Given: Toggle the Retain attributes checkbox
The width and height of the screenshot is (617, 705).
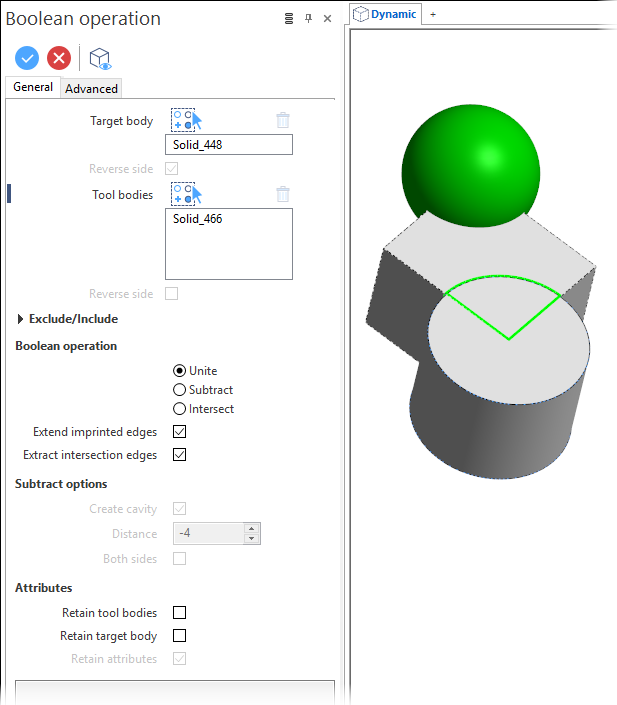Looking at the screenshot, I should pyautogui.click(x=179, y=659).
